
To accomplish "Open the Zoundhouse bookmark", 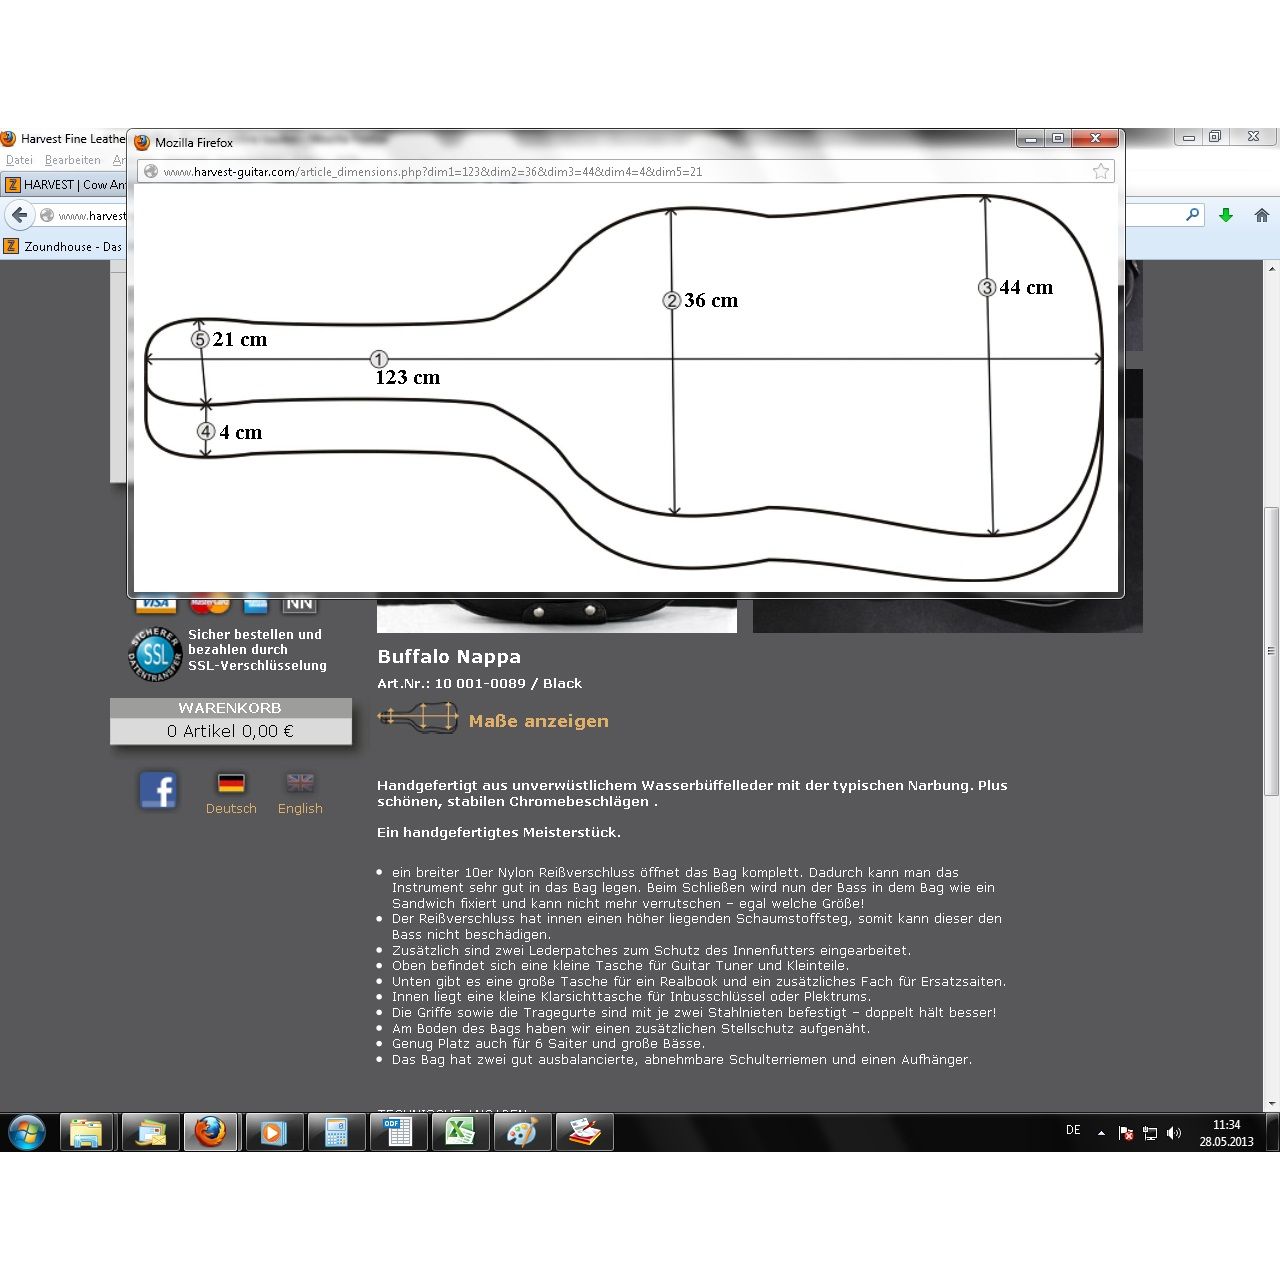I will (x=63, y=246).
